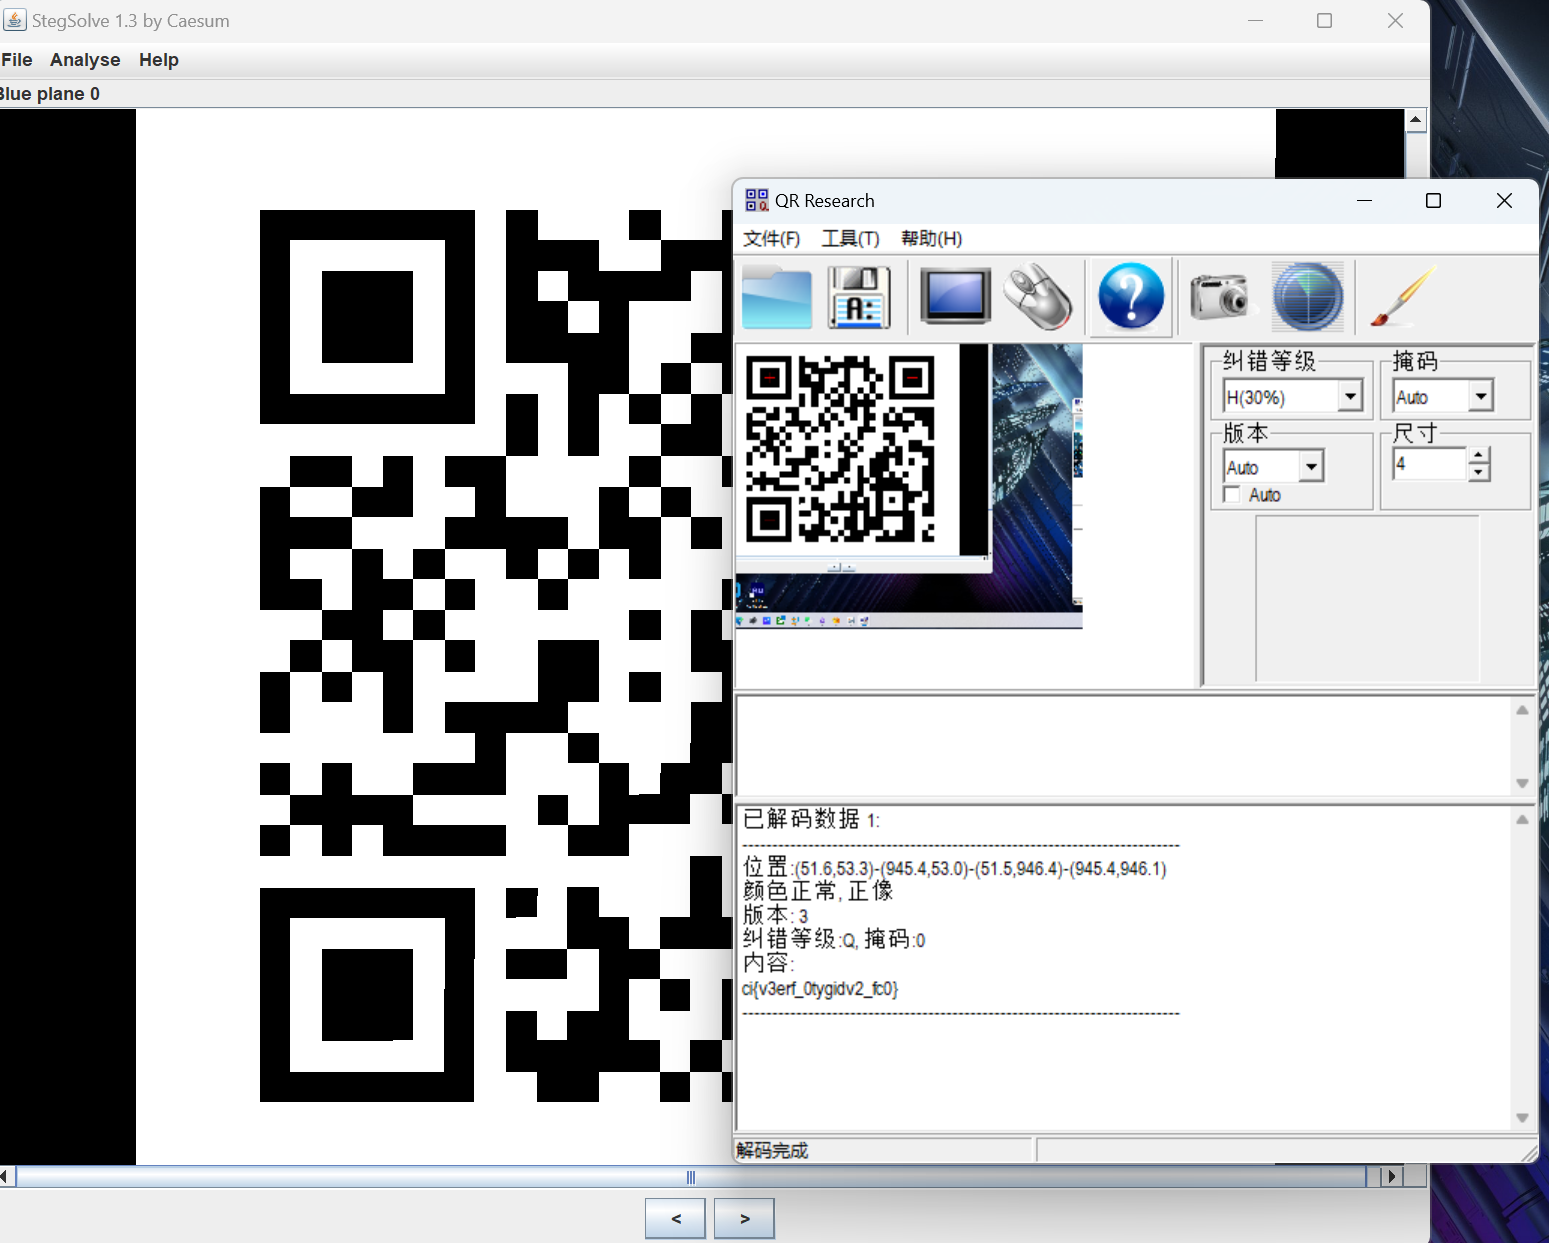Maximize the StegSolve window
The width and height of the screenshot is (1549, 1243).
pos(1325,21)
